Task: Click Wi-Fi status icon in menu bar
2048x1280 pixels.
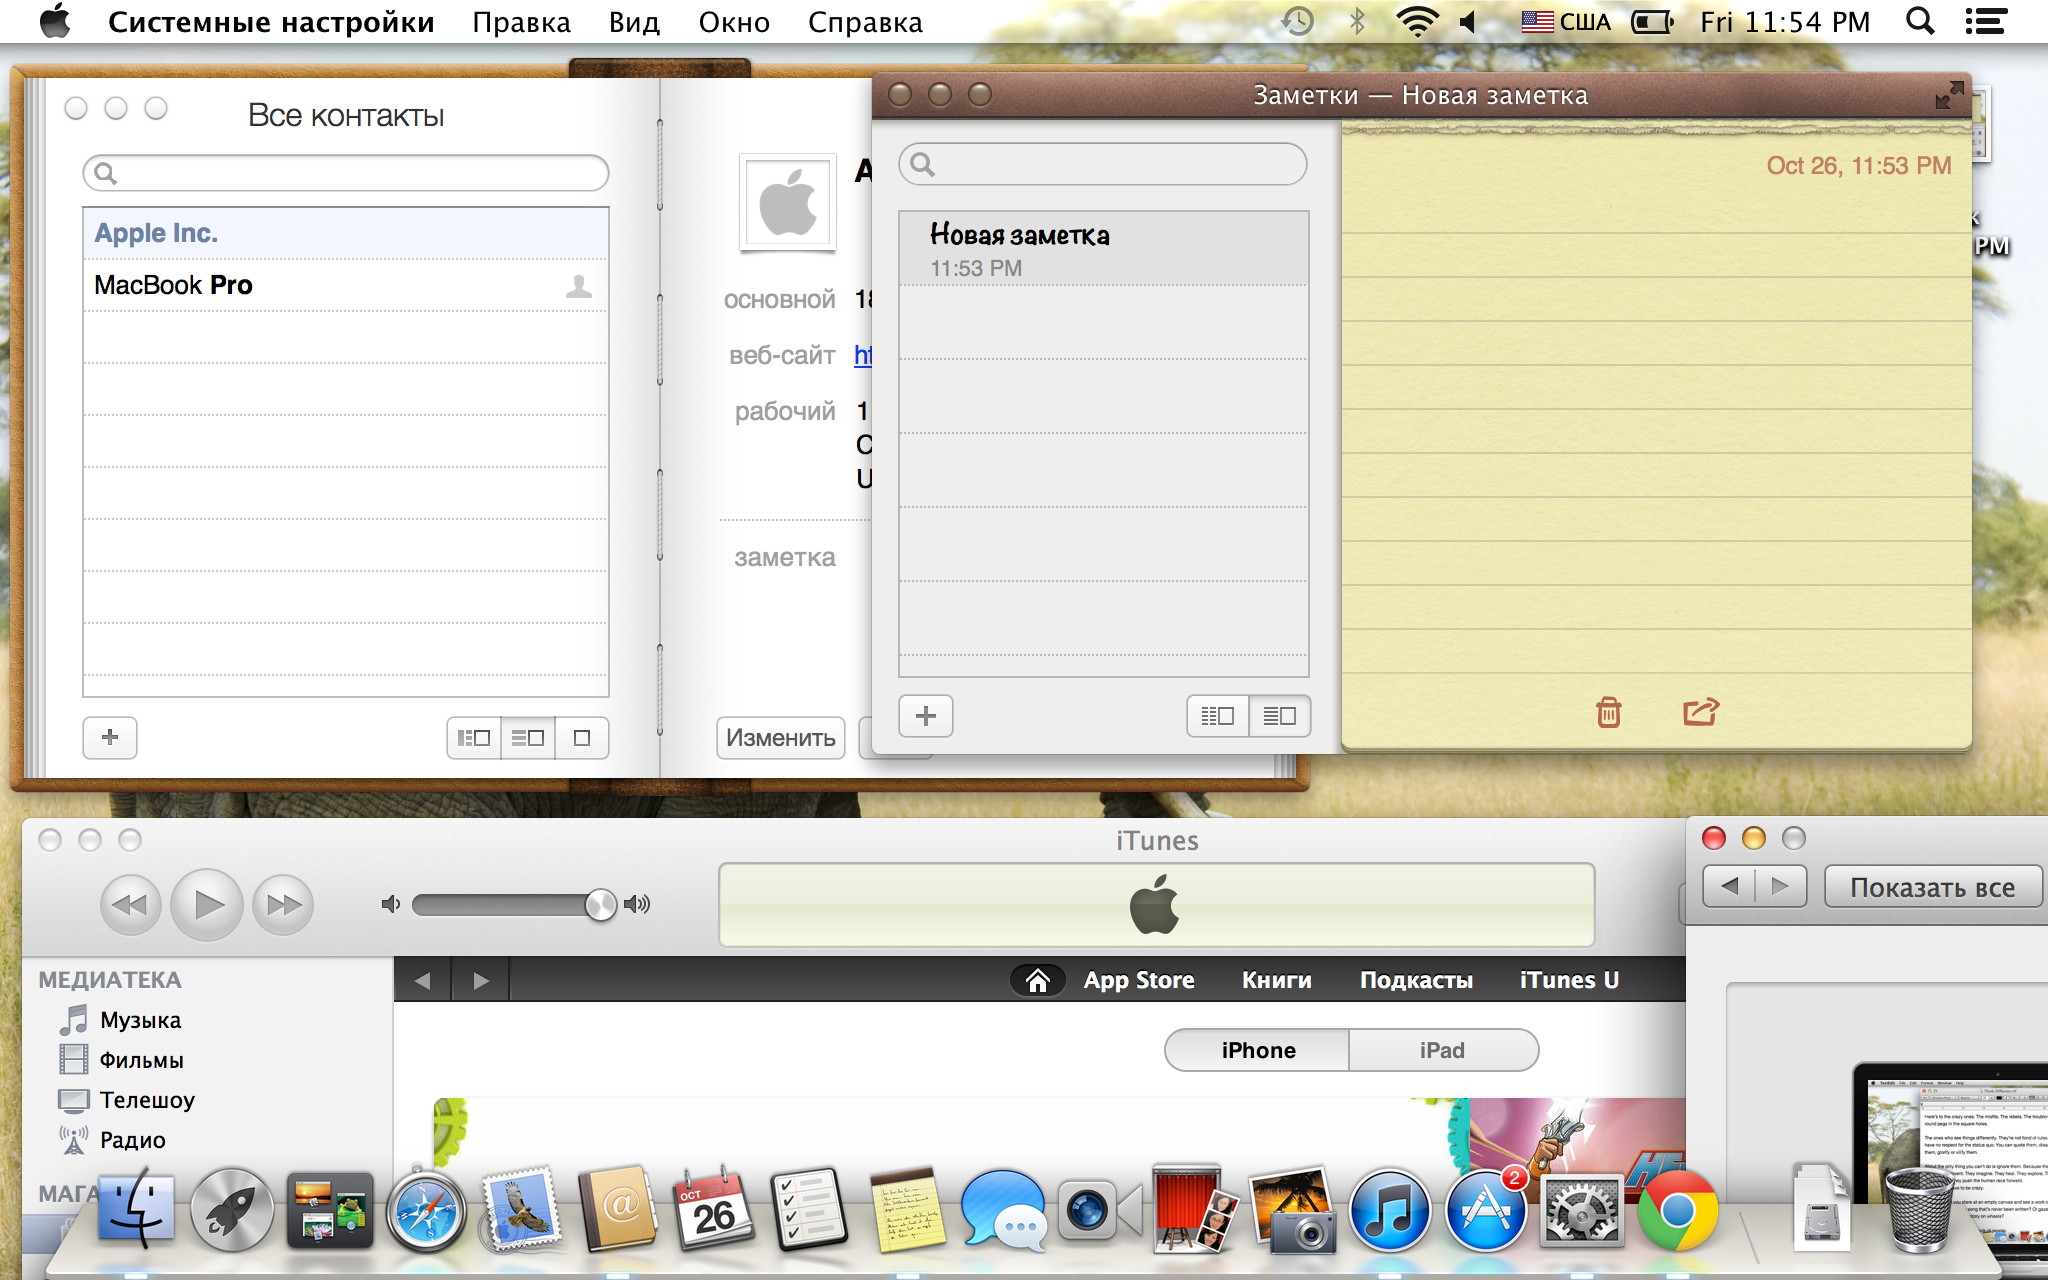Action: point(1417,21)
